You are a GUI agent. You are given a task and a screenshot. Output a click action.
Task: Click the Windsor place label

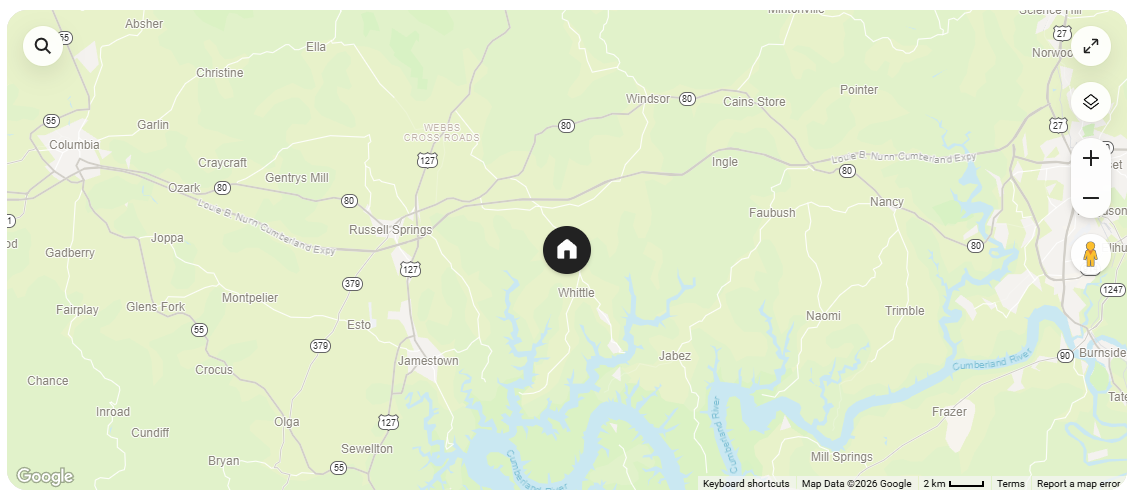(x=648, y=99)
